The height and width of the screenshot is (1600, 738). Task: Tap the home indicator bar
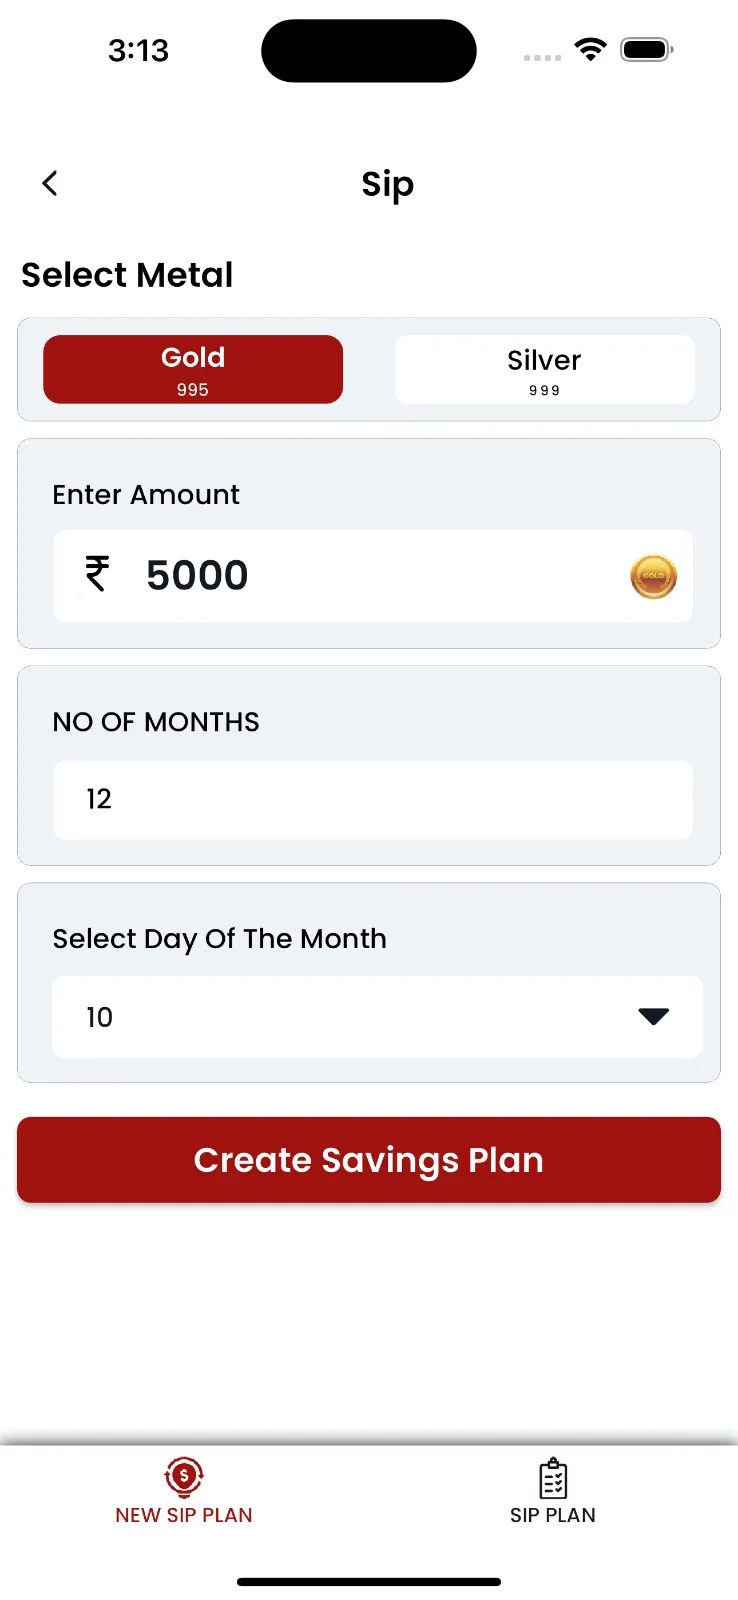coord(369,1582)
